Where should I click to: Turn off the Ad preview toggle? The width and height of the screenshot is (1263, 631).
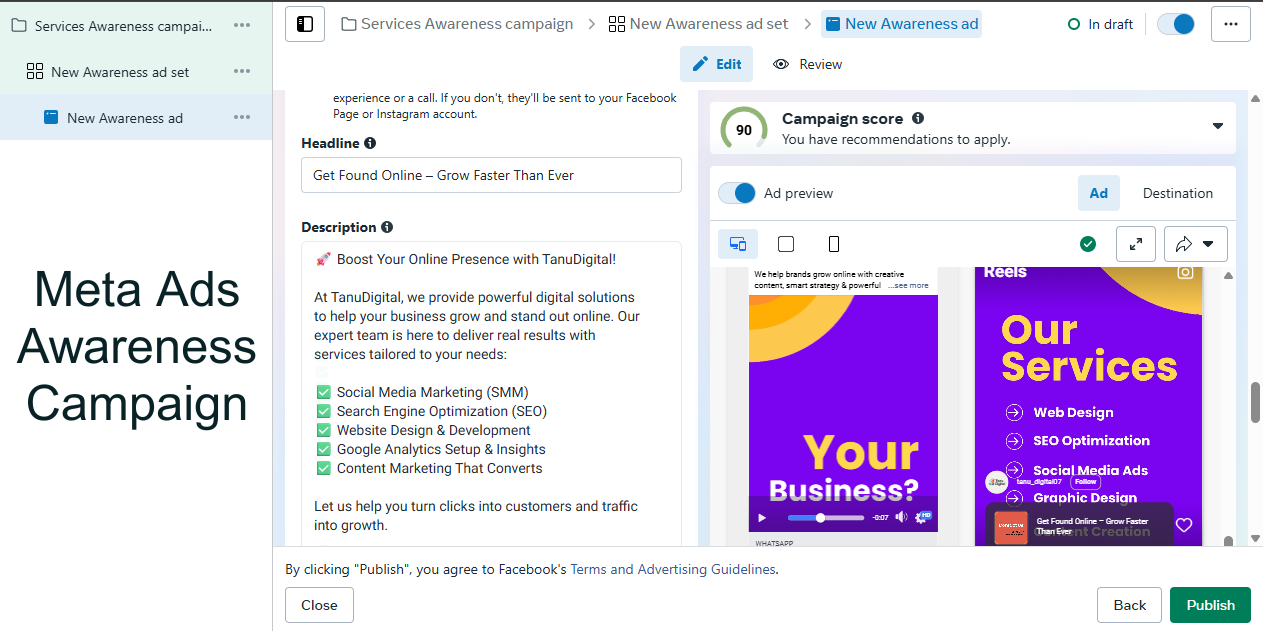pyautogui.click(x=738, y=193)
